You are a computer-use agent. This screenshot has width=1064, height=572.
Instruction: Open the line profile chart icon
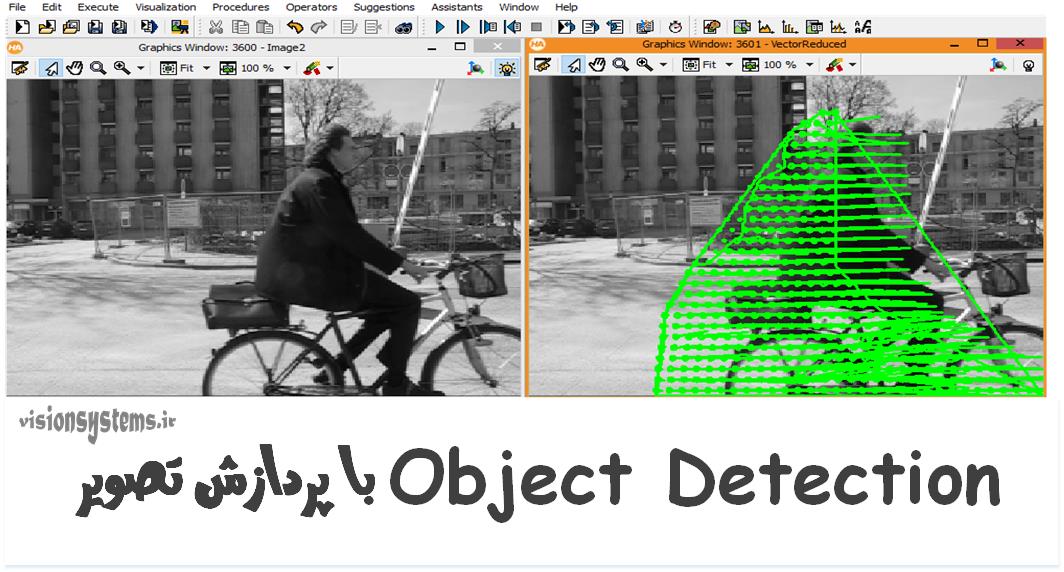pos(838,27)
